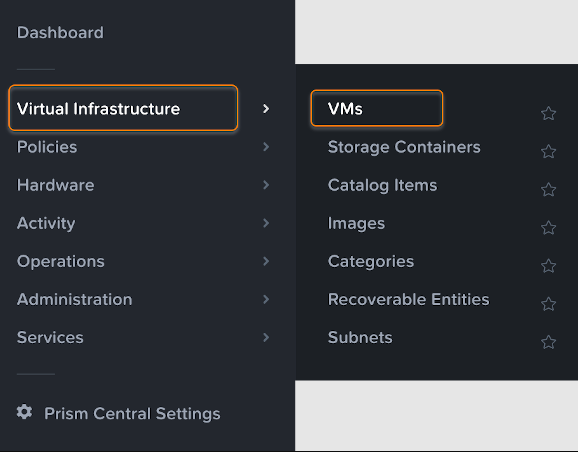This screenshot has height=452, width=578.
Task: Open the Hardware menu entry
Action: click(55, 185)
